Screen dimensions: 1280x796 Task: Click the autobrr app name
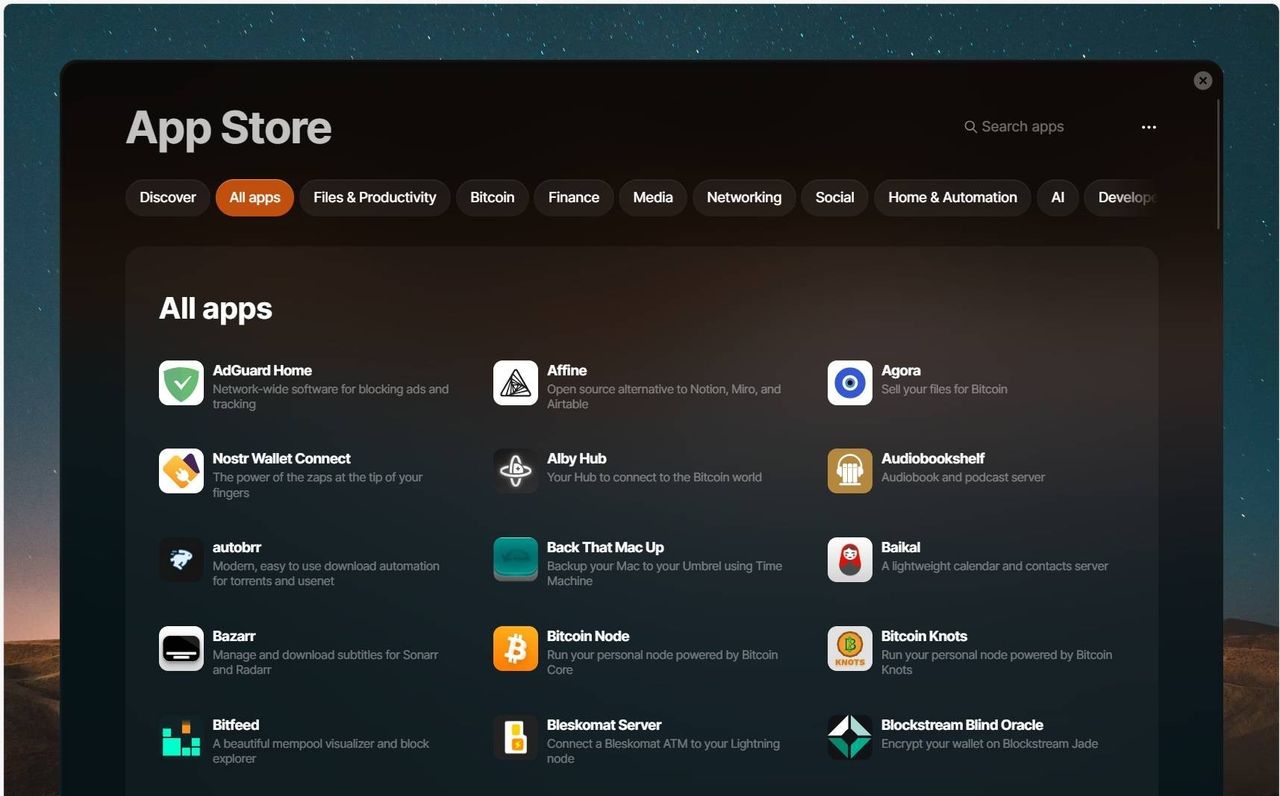[237, 547]
